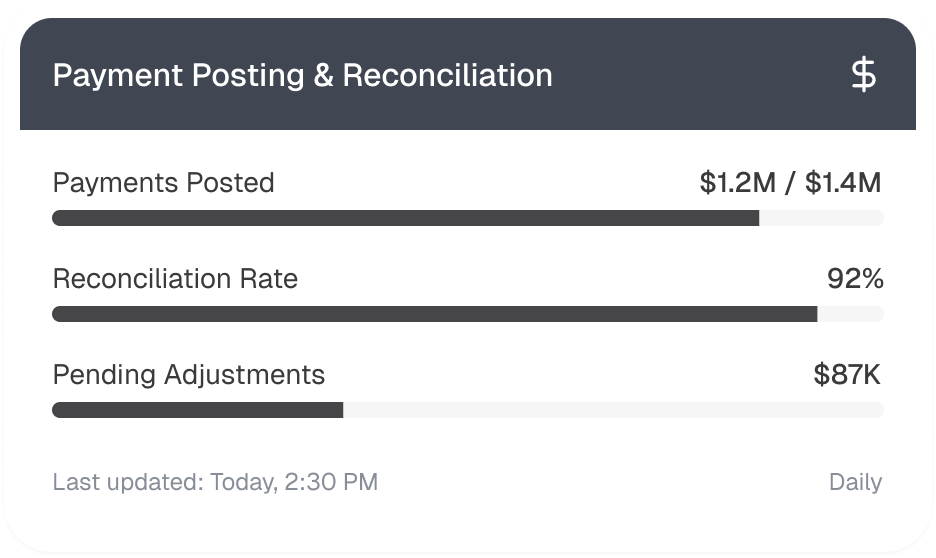936x558 pixels.
Task: Click the filled portion of Pending Adjustments bar
Action: point(197,410)
